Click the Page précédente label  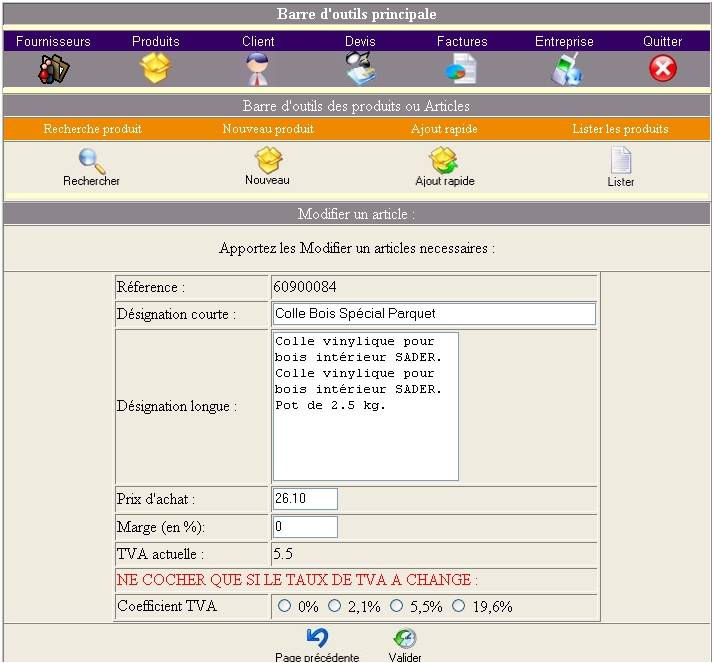pyautogui.click(x=317, y=657)
